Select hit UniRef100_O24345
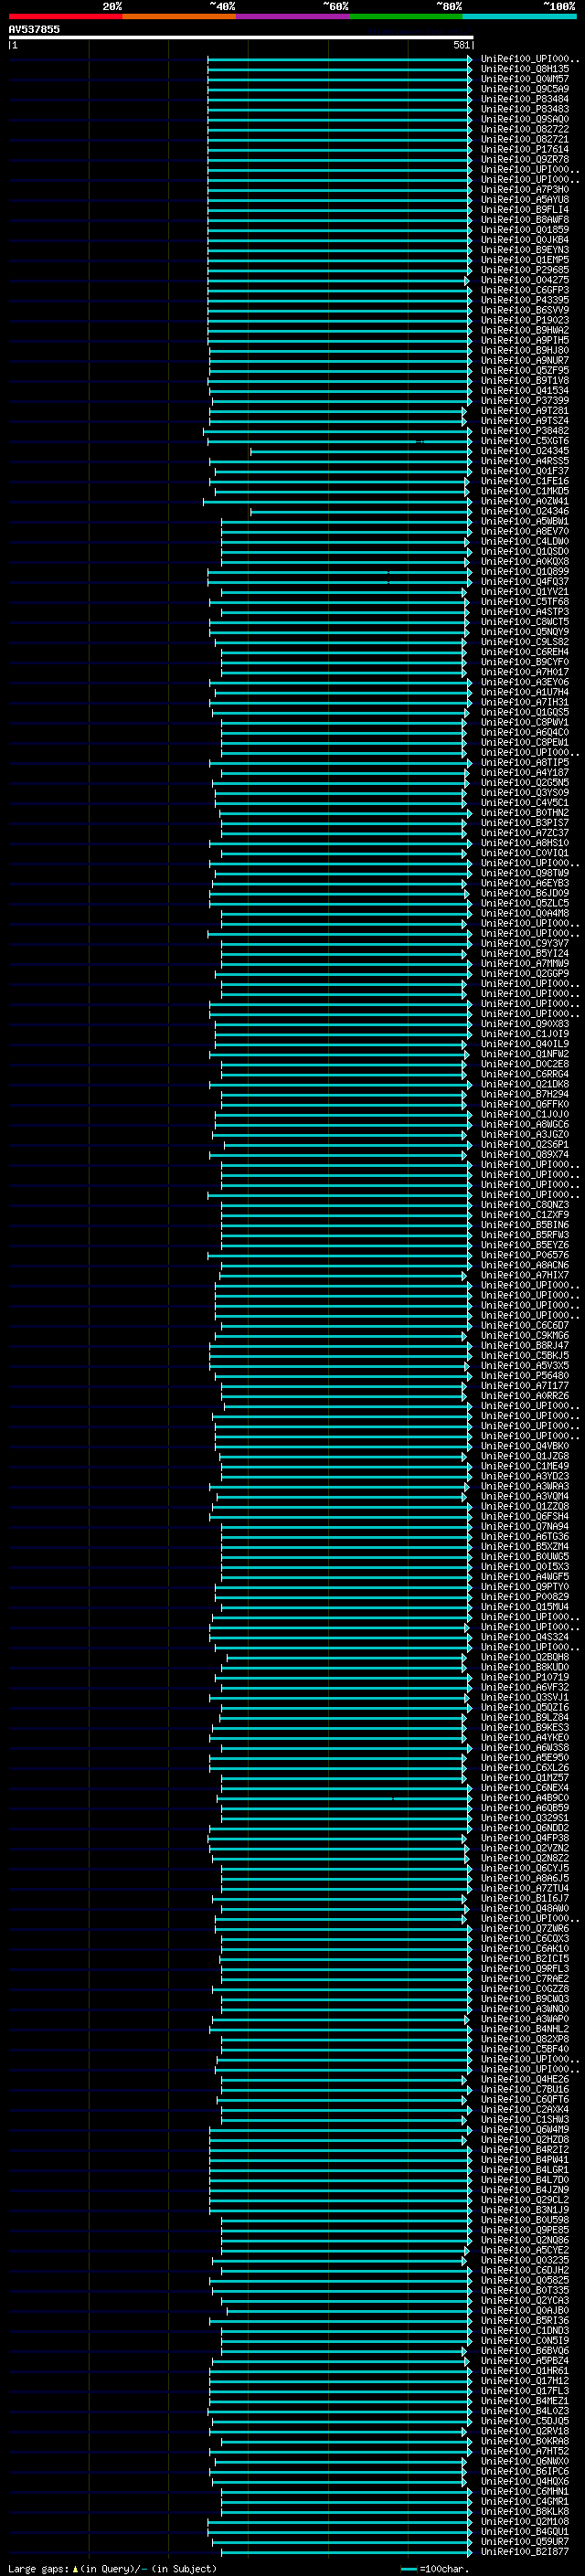585x2576 pixels. tap(524, 451)
